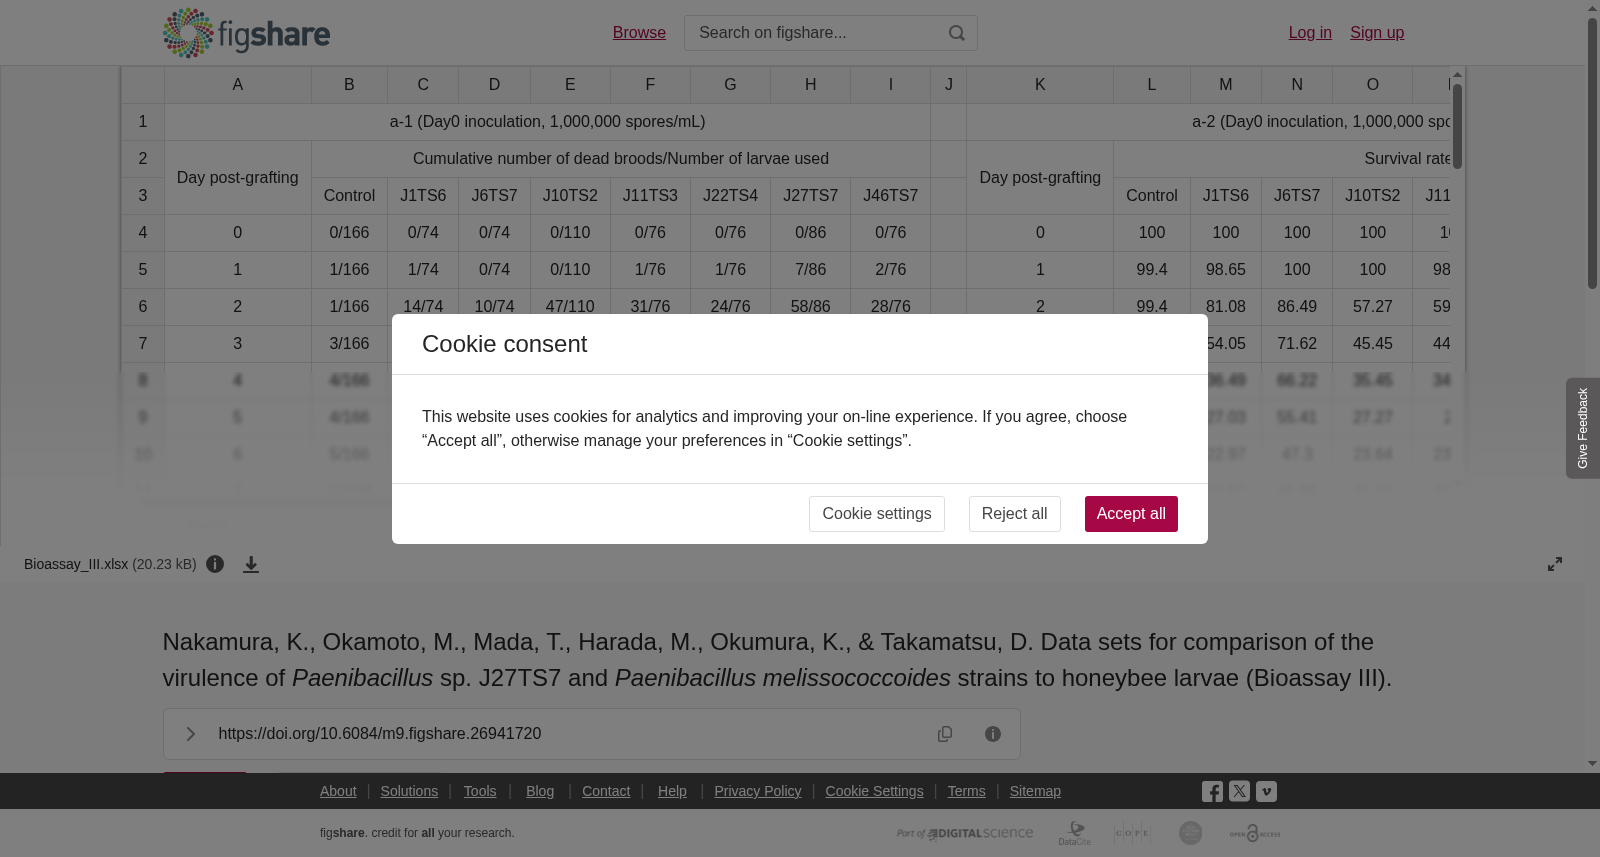Open Privacy Policy footer link
The image size is (1600, 857).
coord(758,791)
